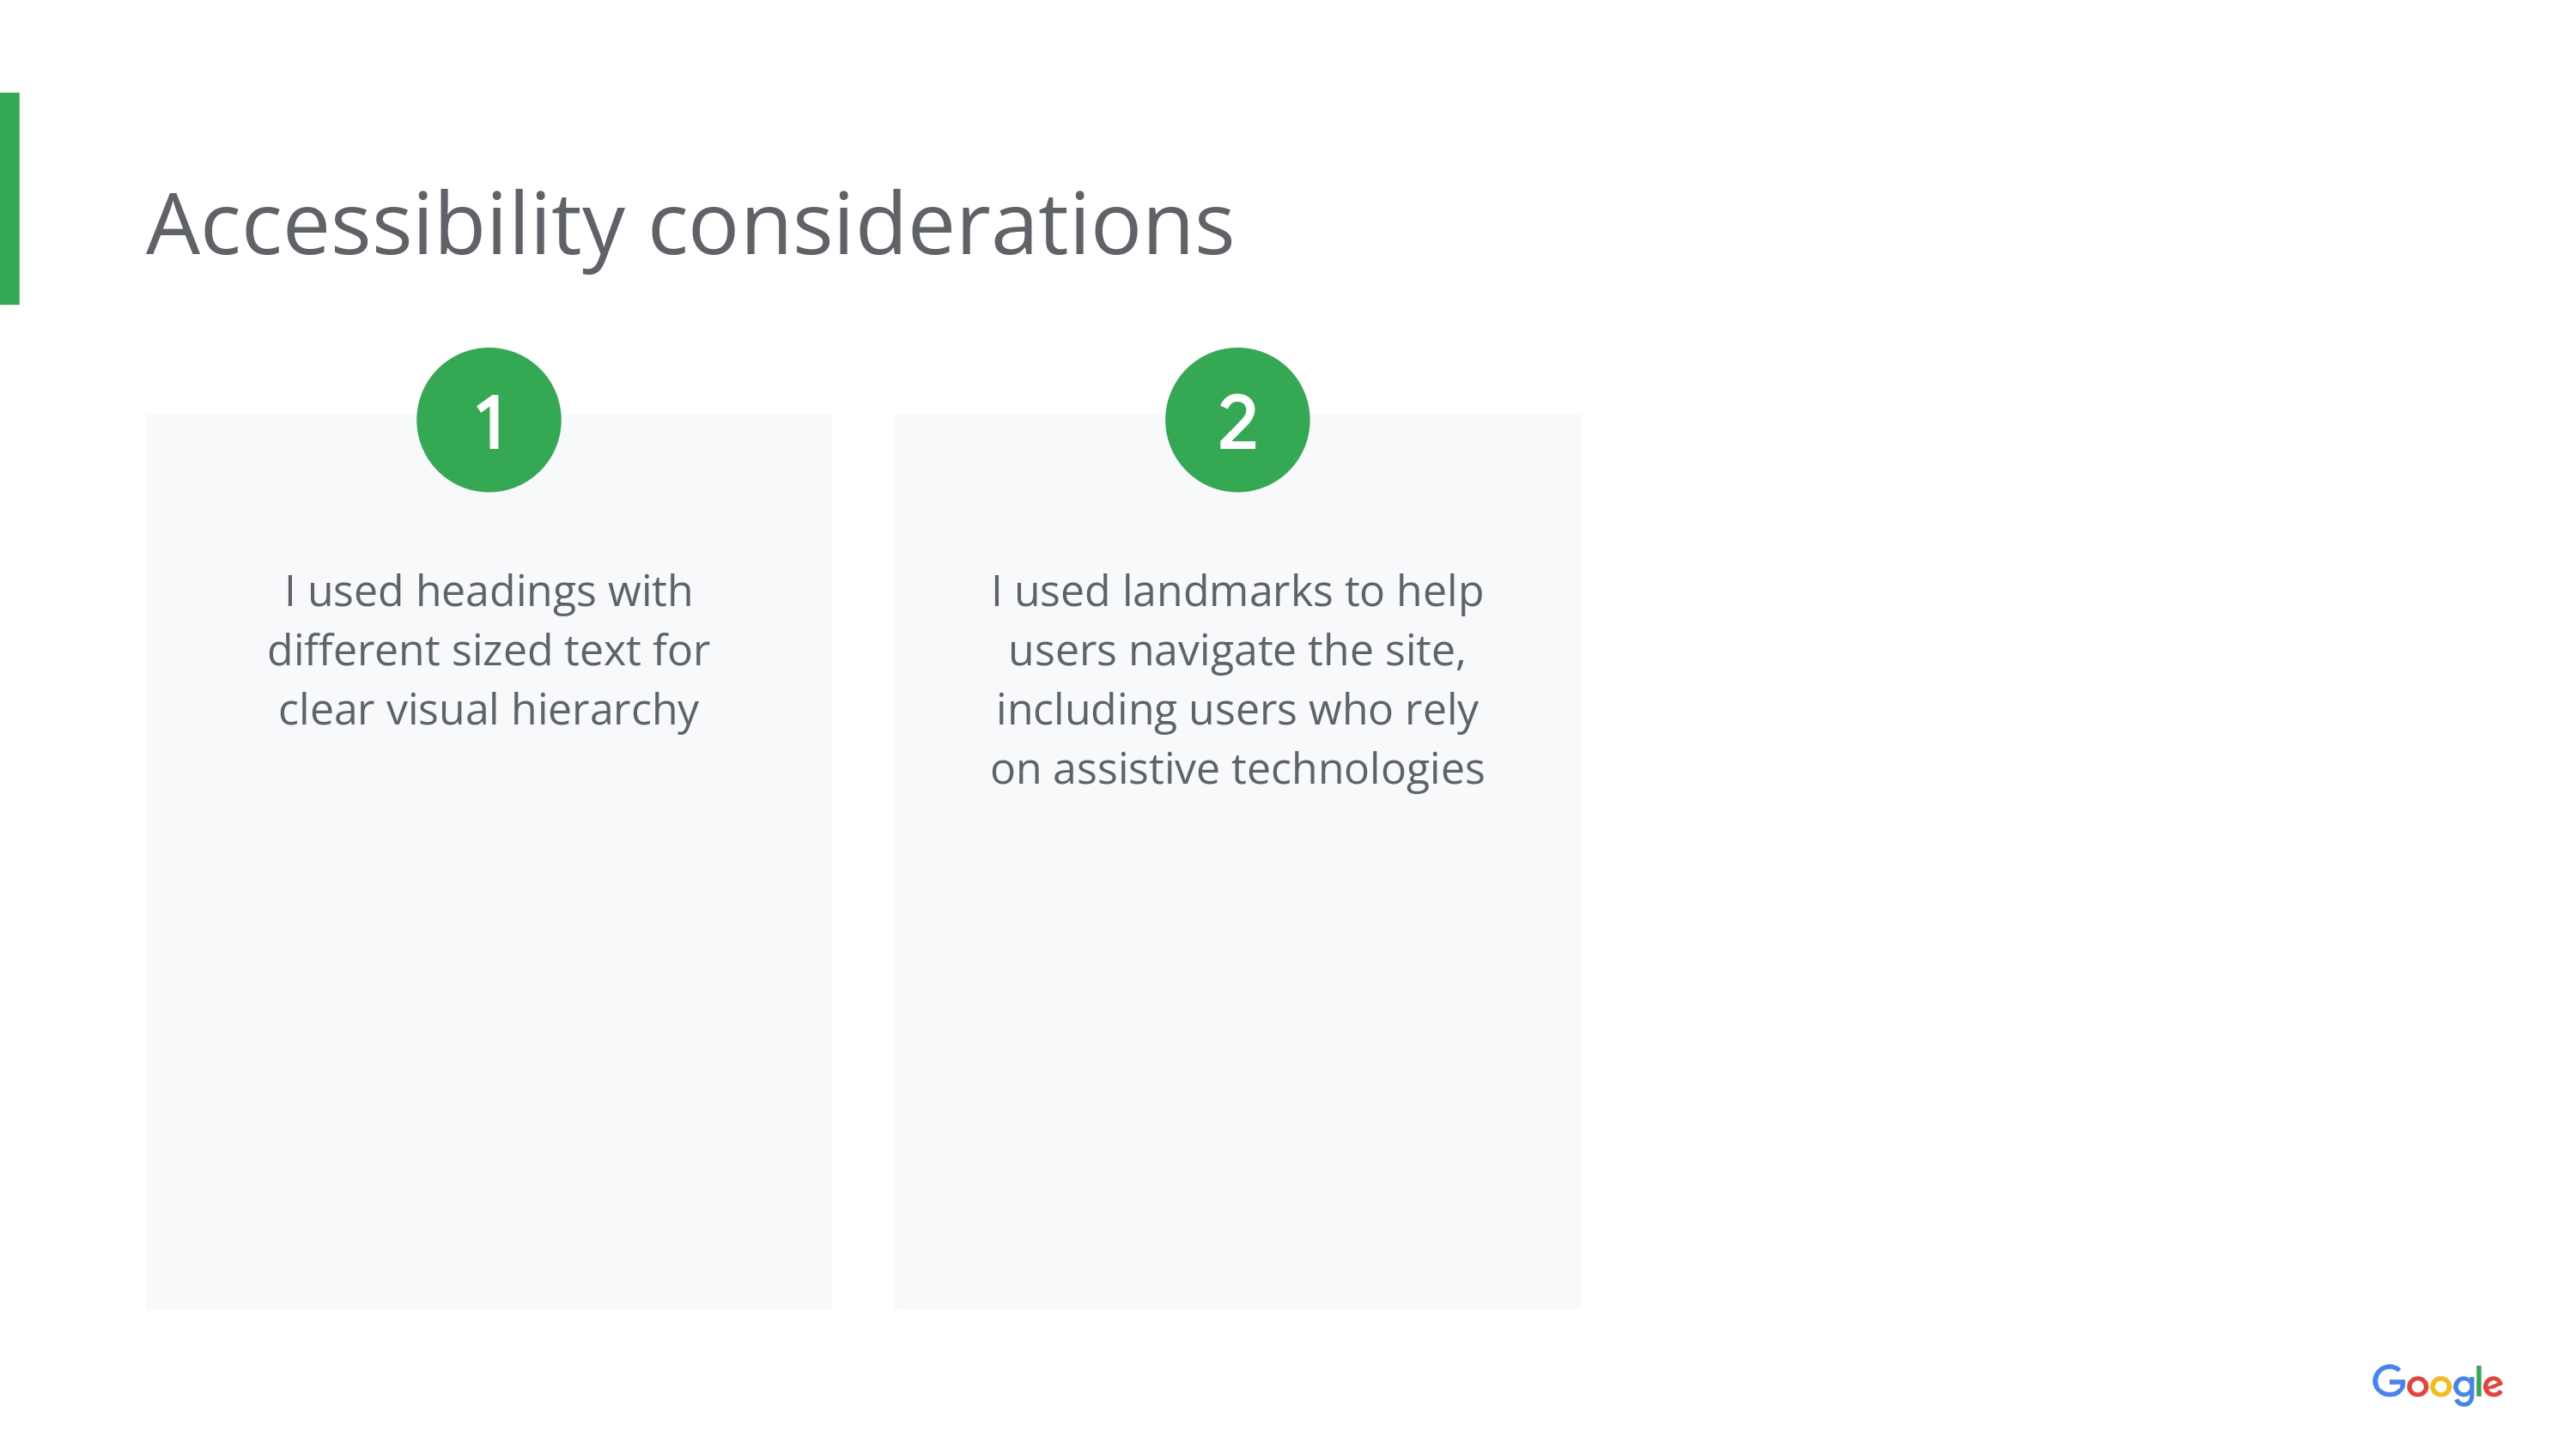
Task: Select the "I used headings with" line
Action: tap(488, 591)
